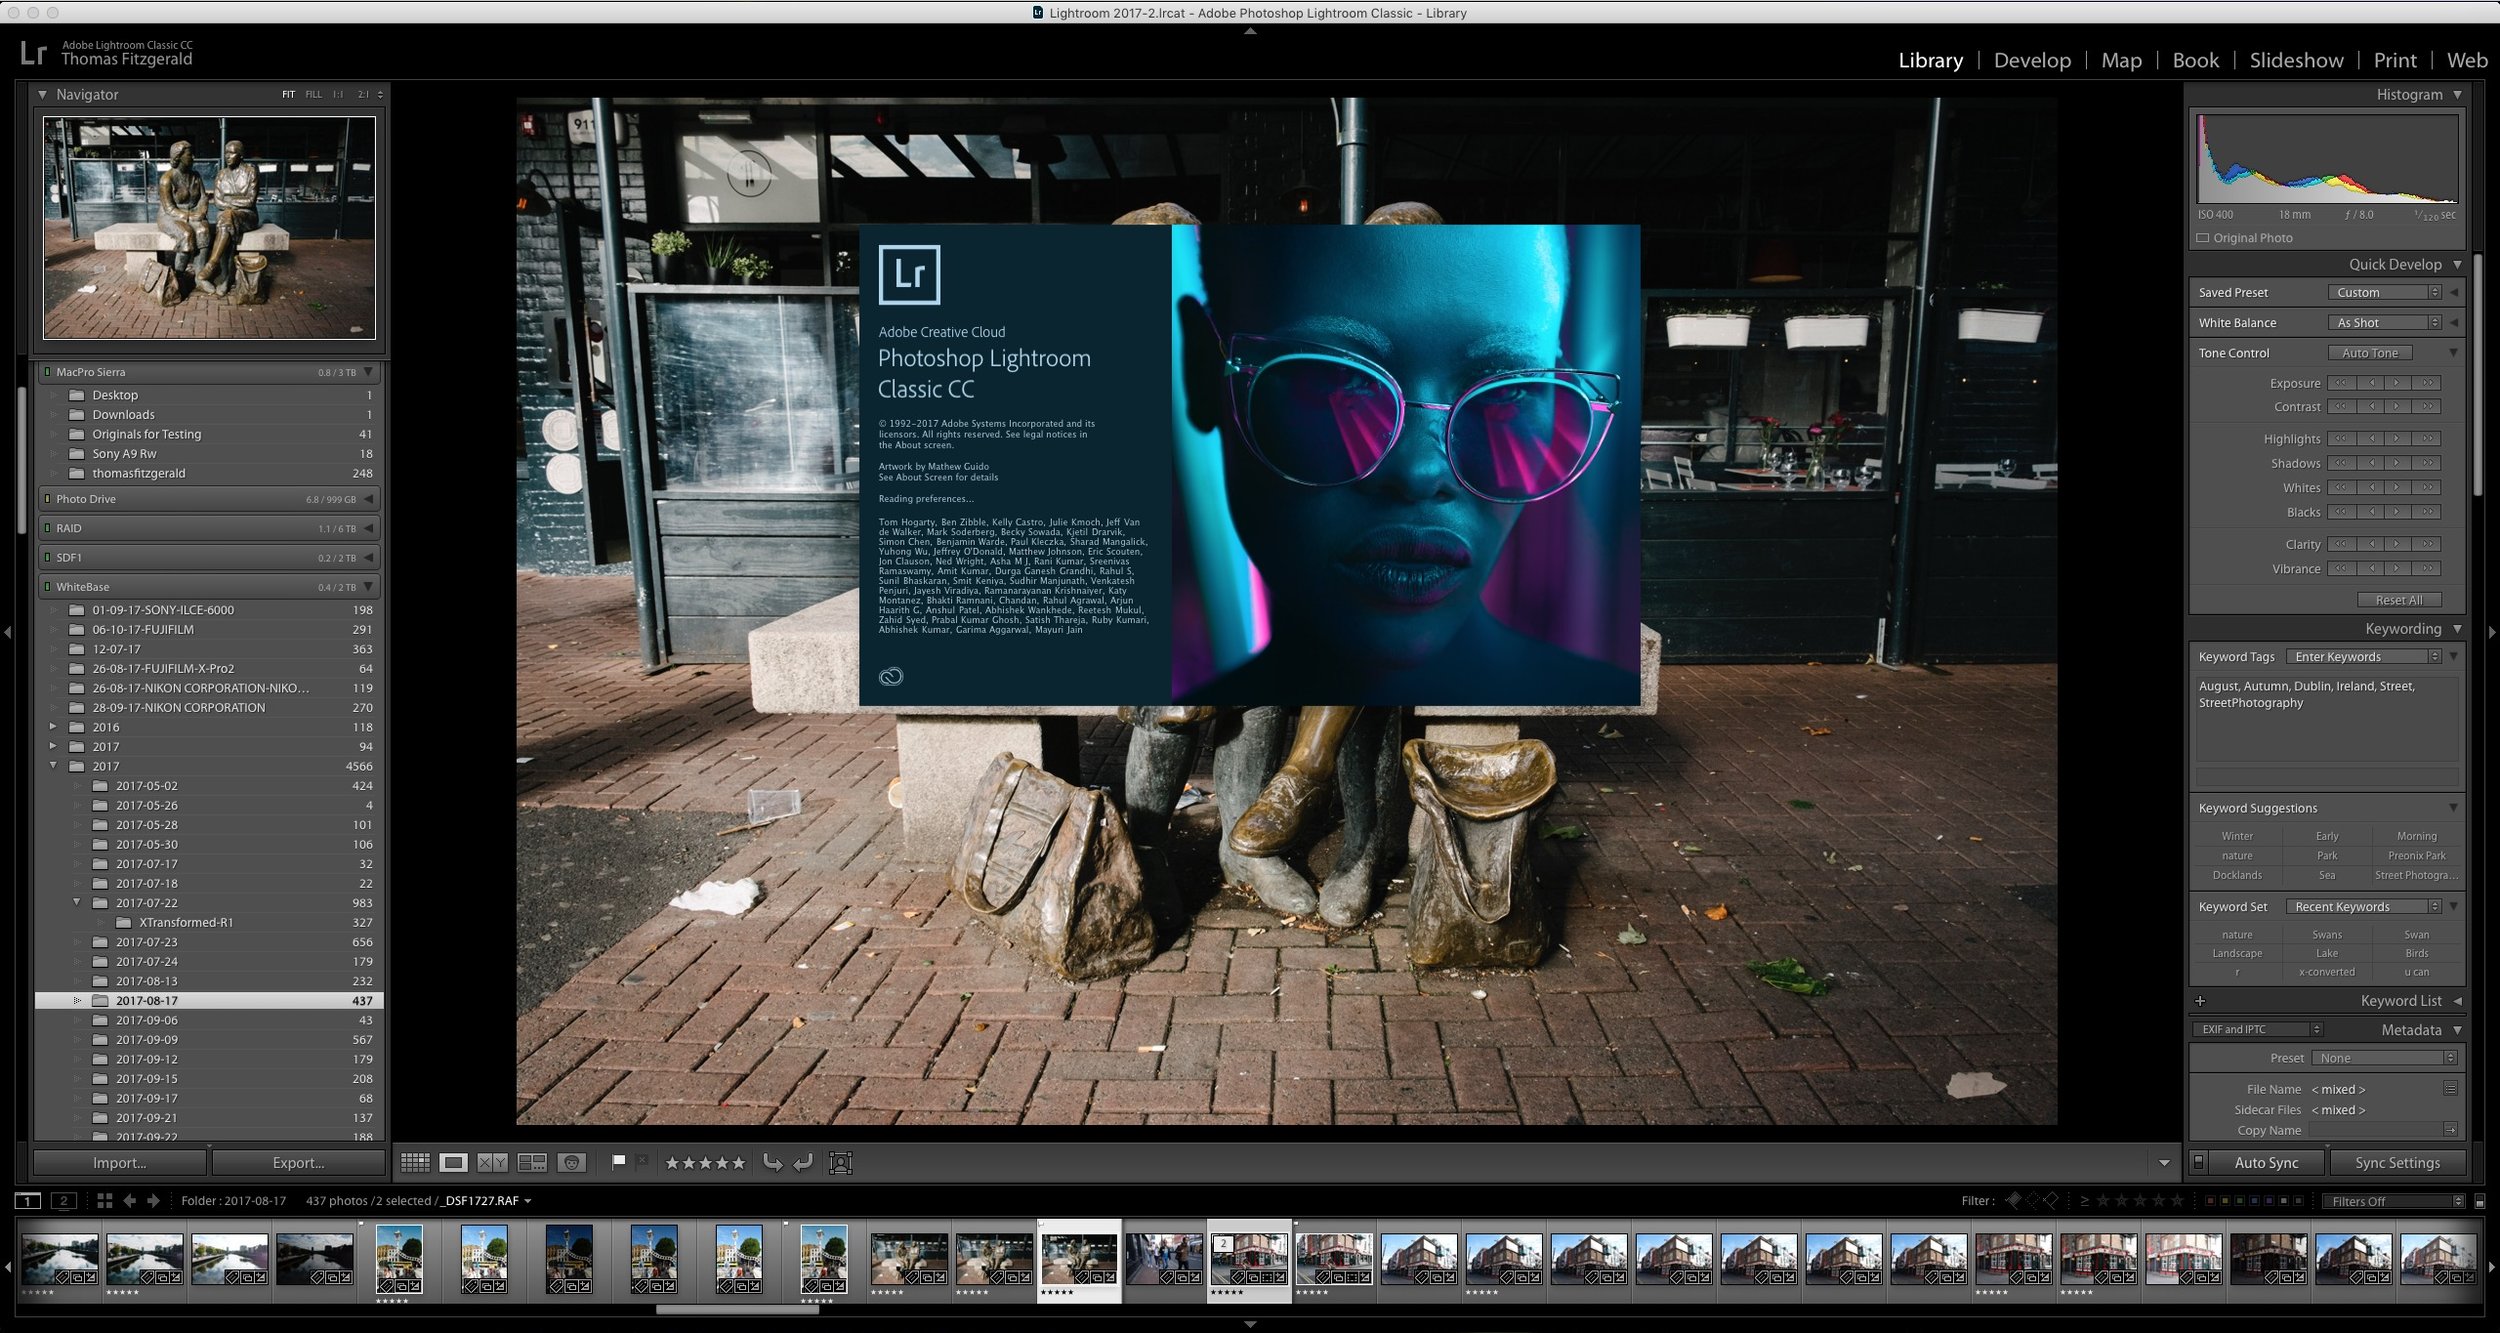This screenshot has height=1333, width=2500.
Task: Open the Slideshow module
Action: pyautogui.click(x=2296, y=60)
